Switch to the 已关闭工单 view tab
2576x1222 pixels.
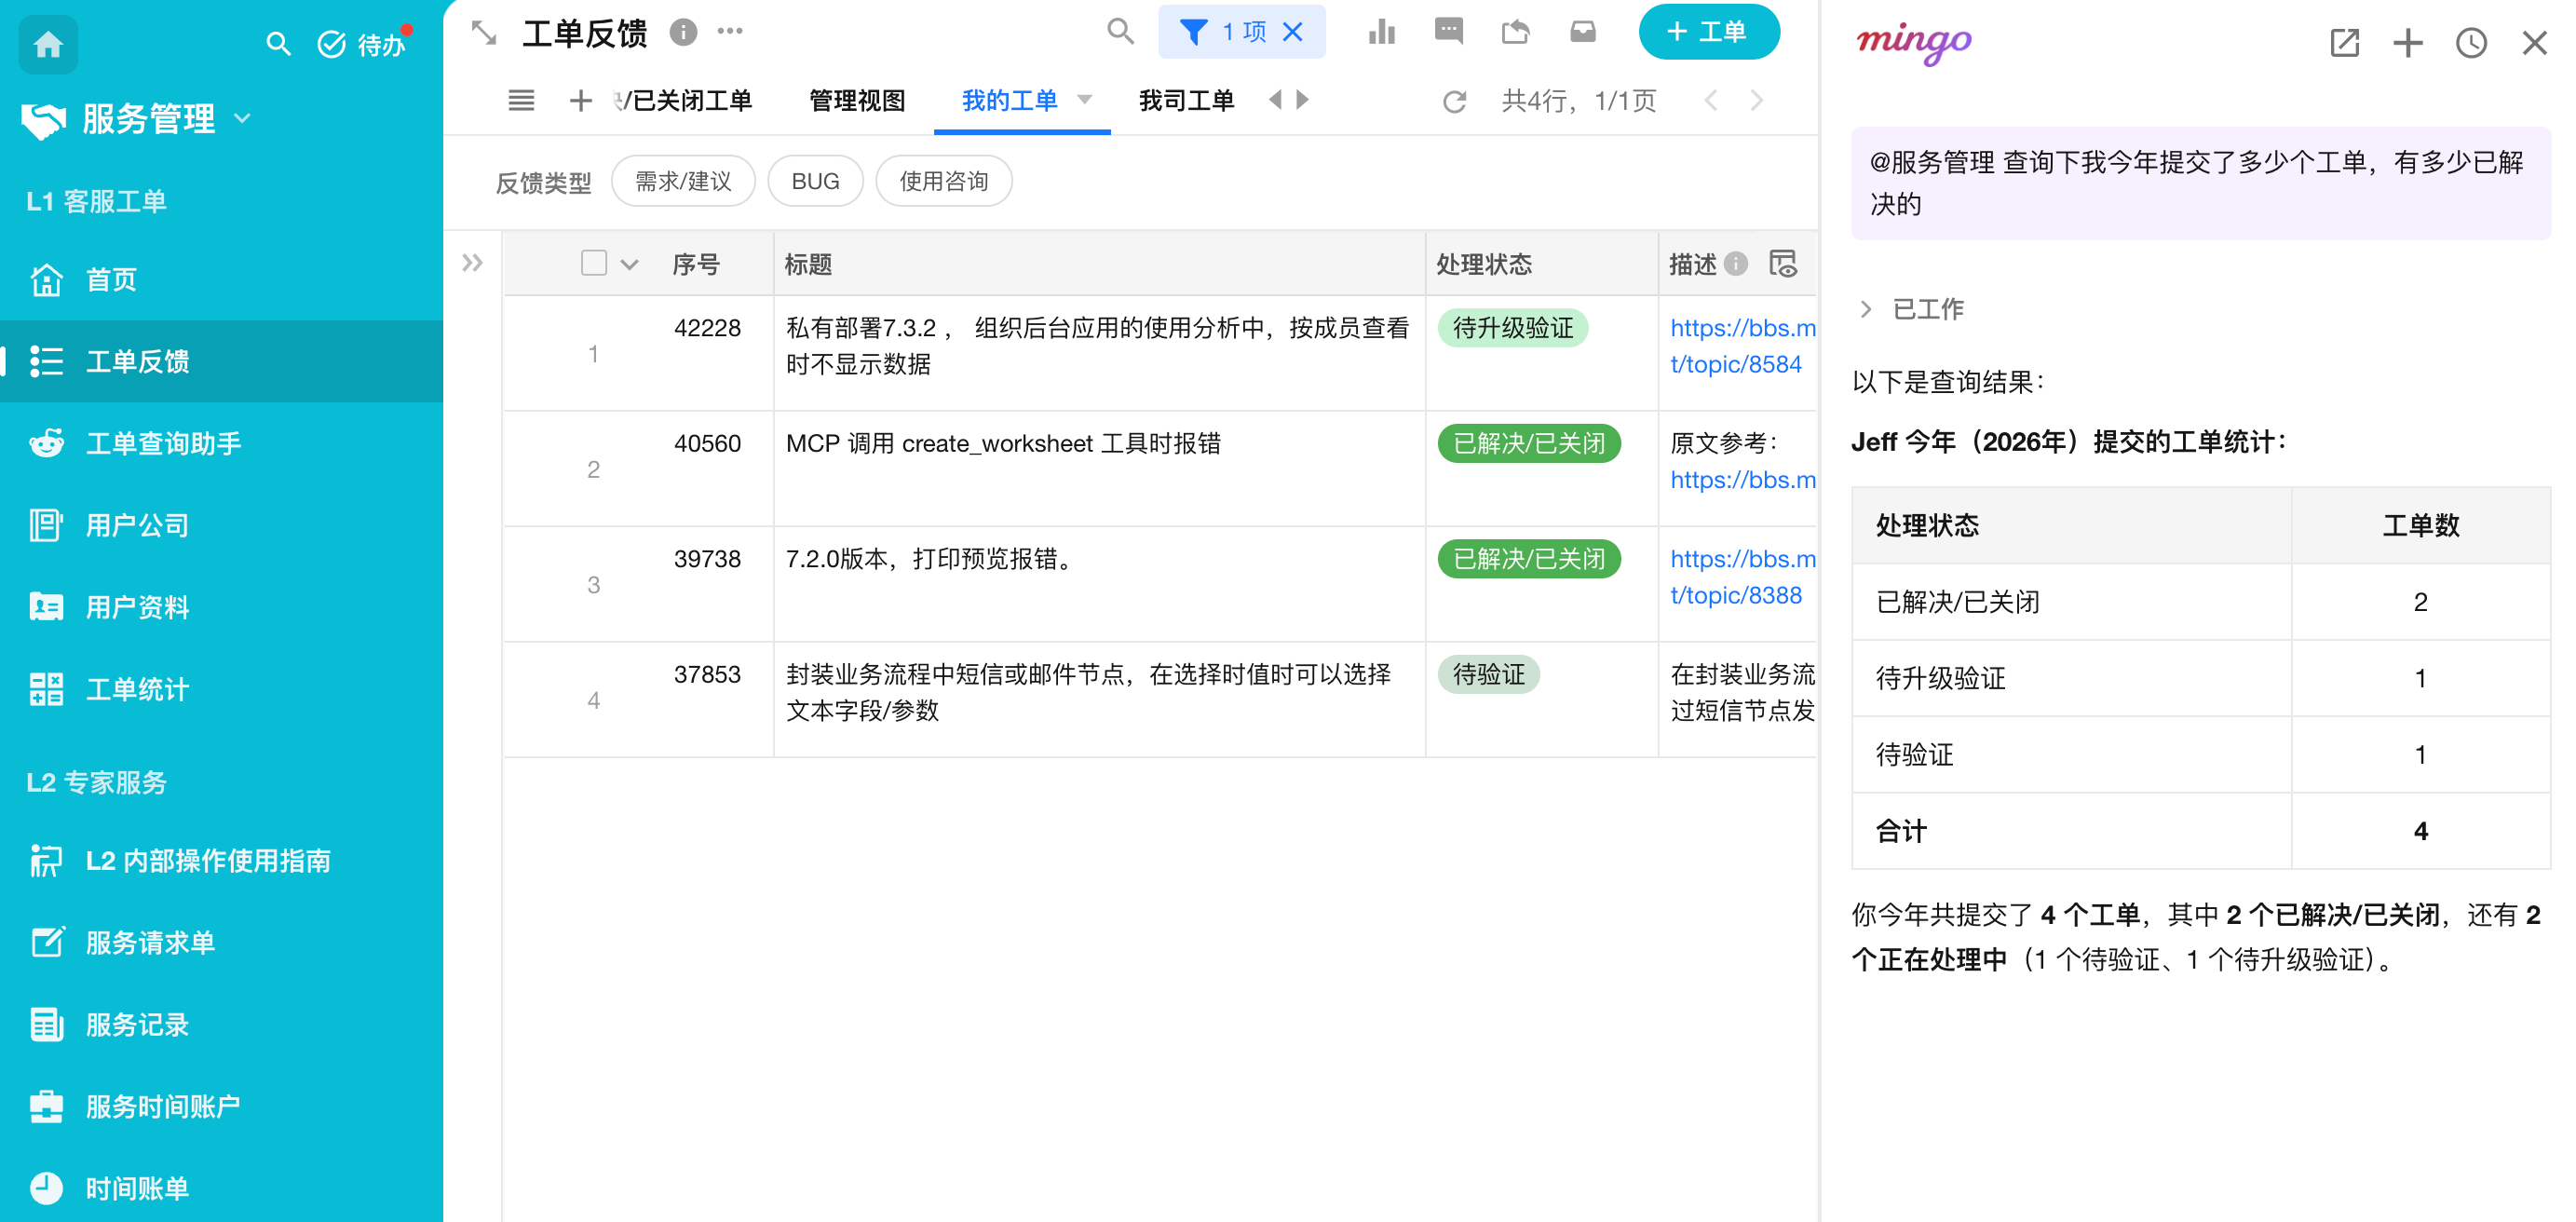[684, 100]
